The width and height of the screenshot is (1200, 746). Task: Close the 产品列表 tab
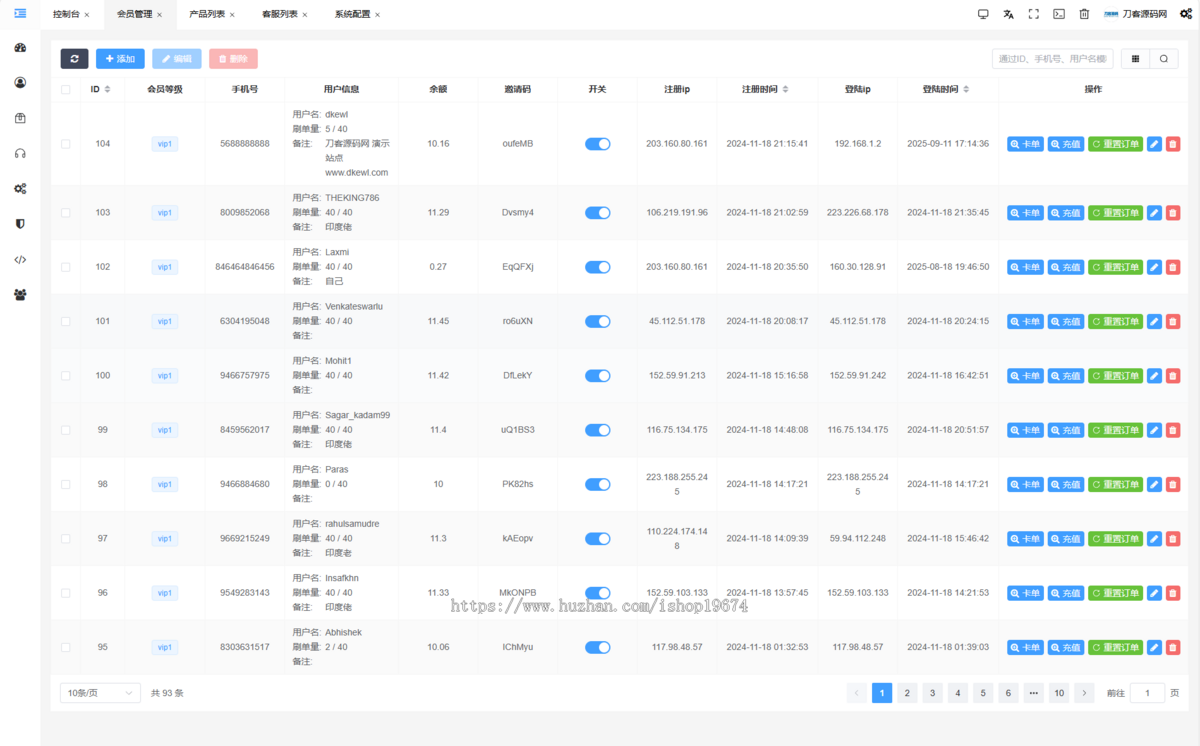click(232, 15)
